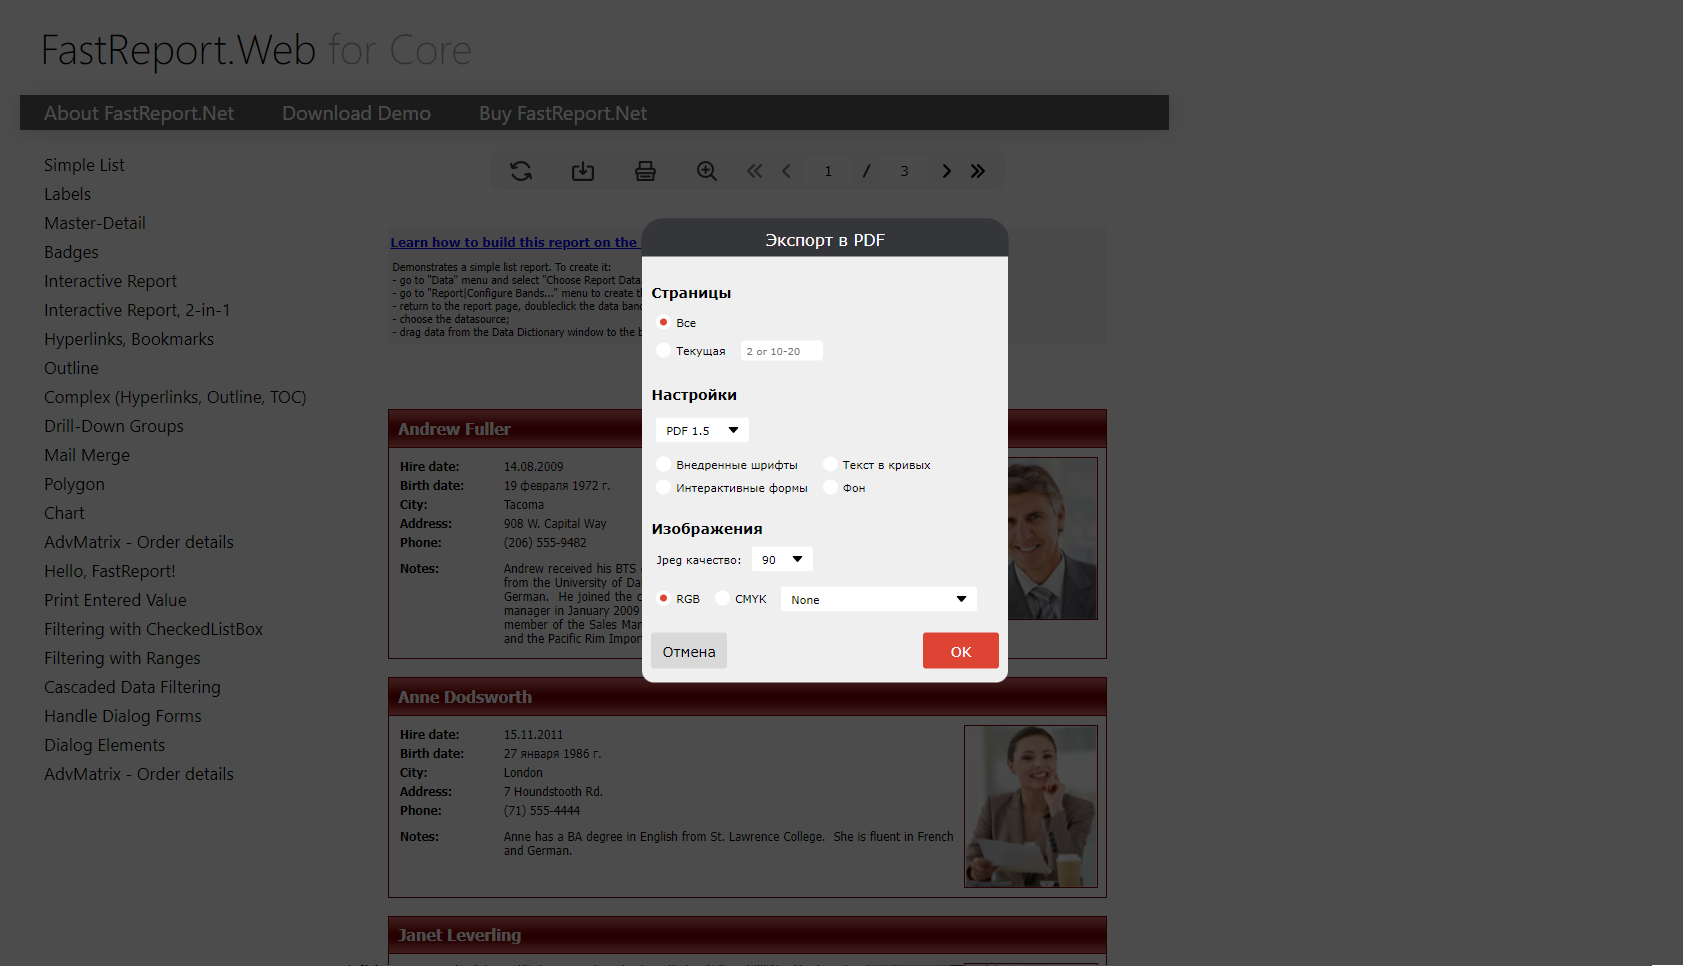Click the refresh report icon
1683x966 pixels.
tap(521, 171)
